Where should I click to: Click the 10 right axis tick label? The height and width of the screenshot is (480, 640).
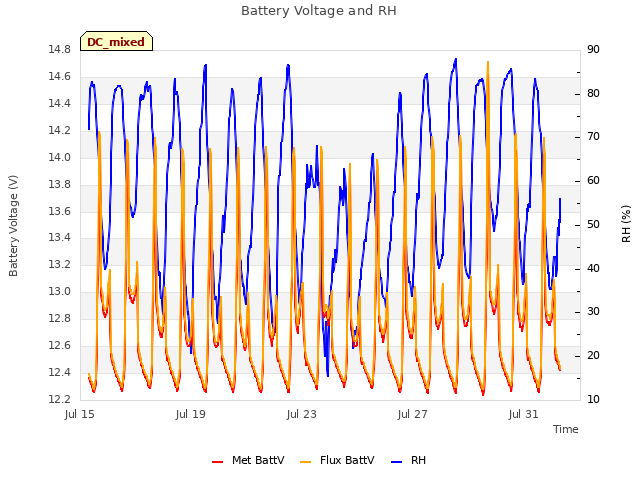pos(593,399)
